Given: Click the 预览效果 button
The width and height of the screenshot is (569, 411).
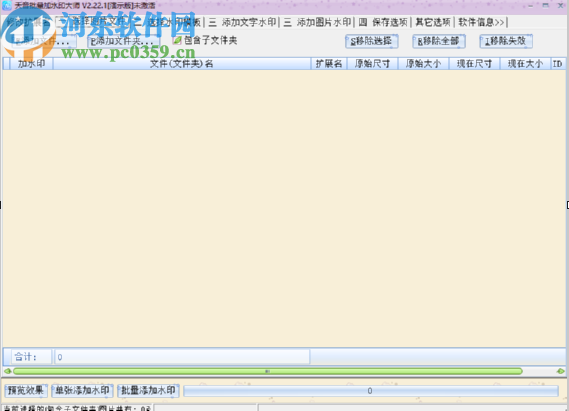Looking at the screenshot, I should coord(26,391).
